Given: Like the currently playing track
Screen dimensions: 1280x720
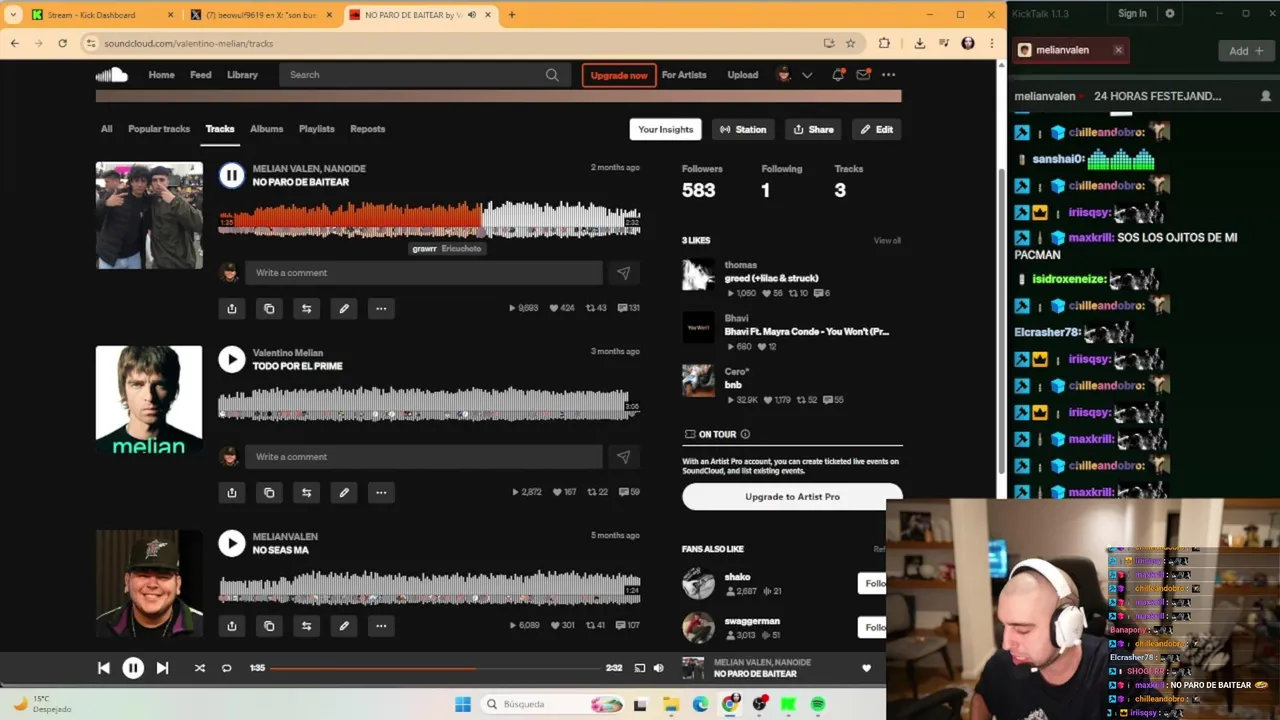Looking at the screenshot, I should pyautogui.click(x=866, y=668).
